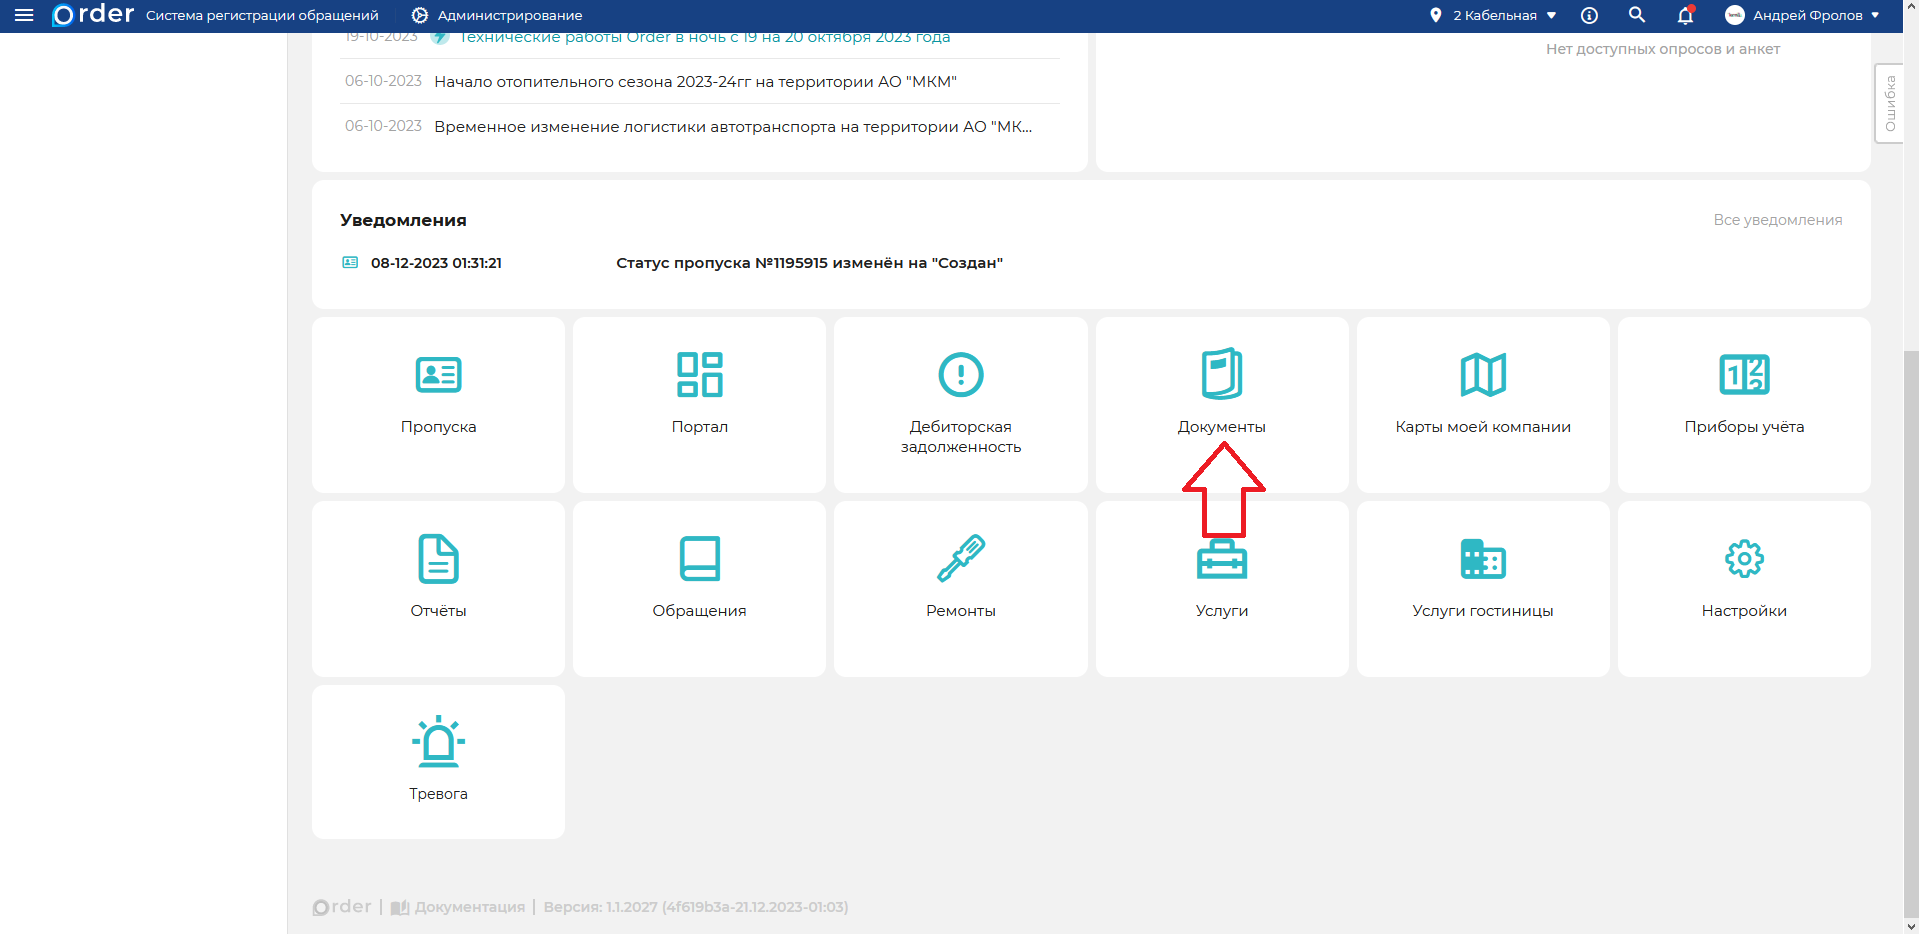Click the Тревога alarm icon
This screenshot has width=1919, height=934.
coord(438,742)
